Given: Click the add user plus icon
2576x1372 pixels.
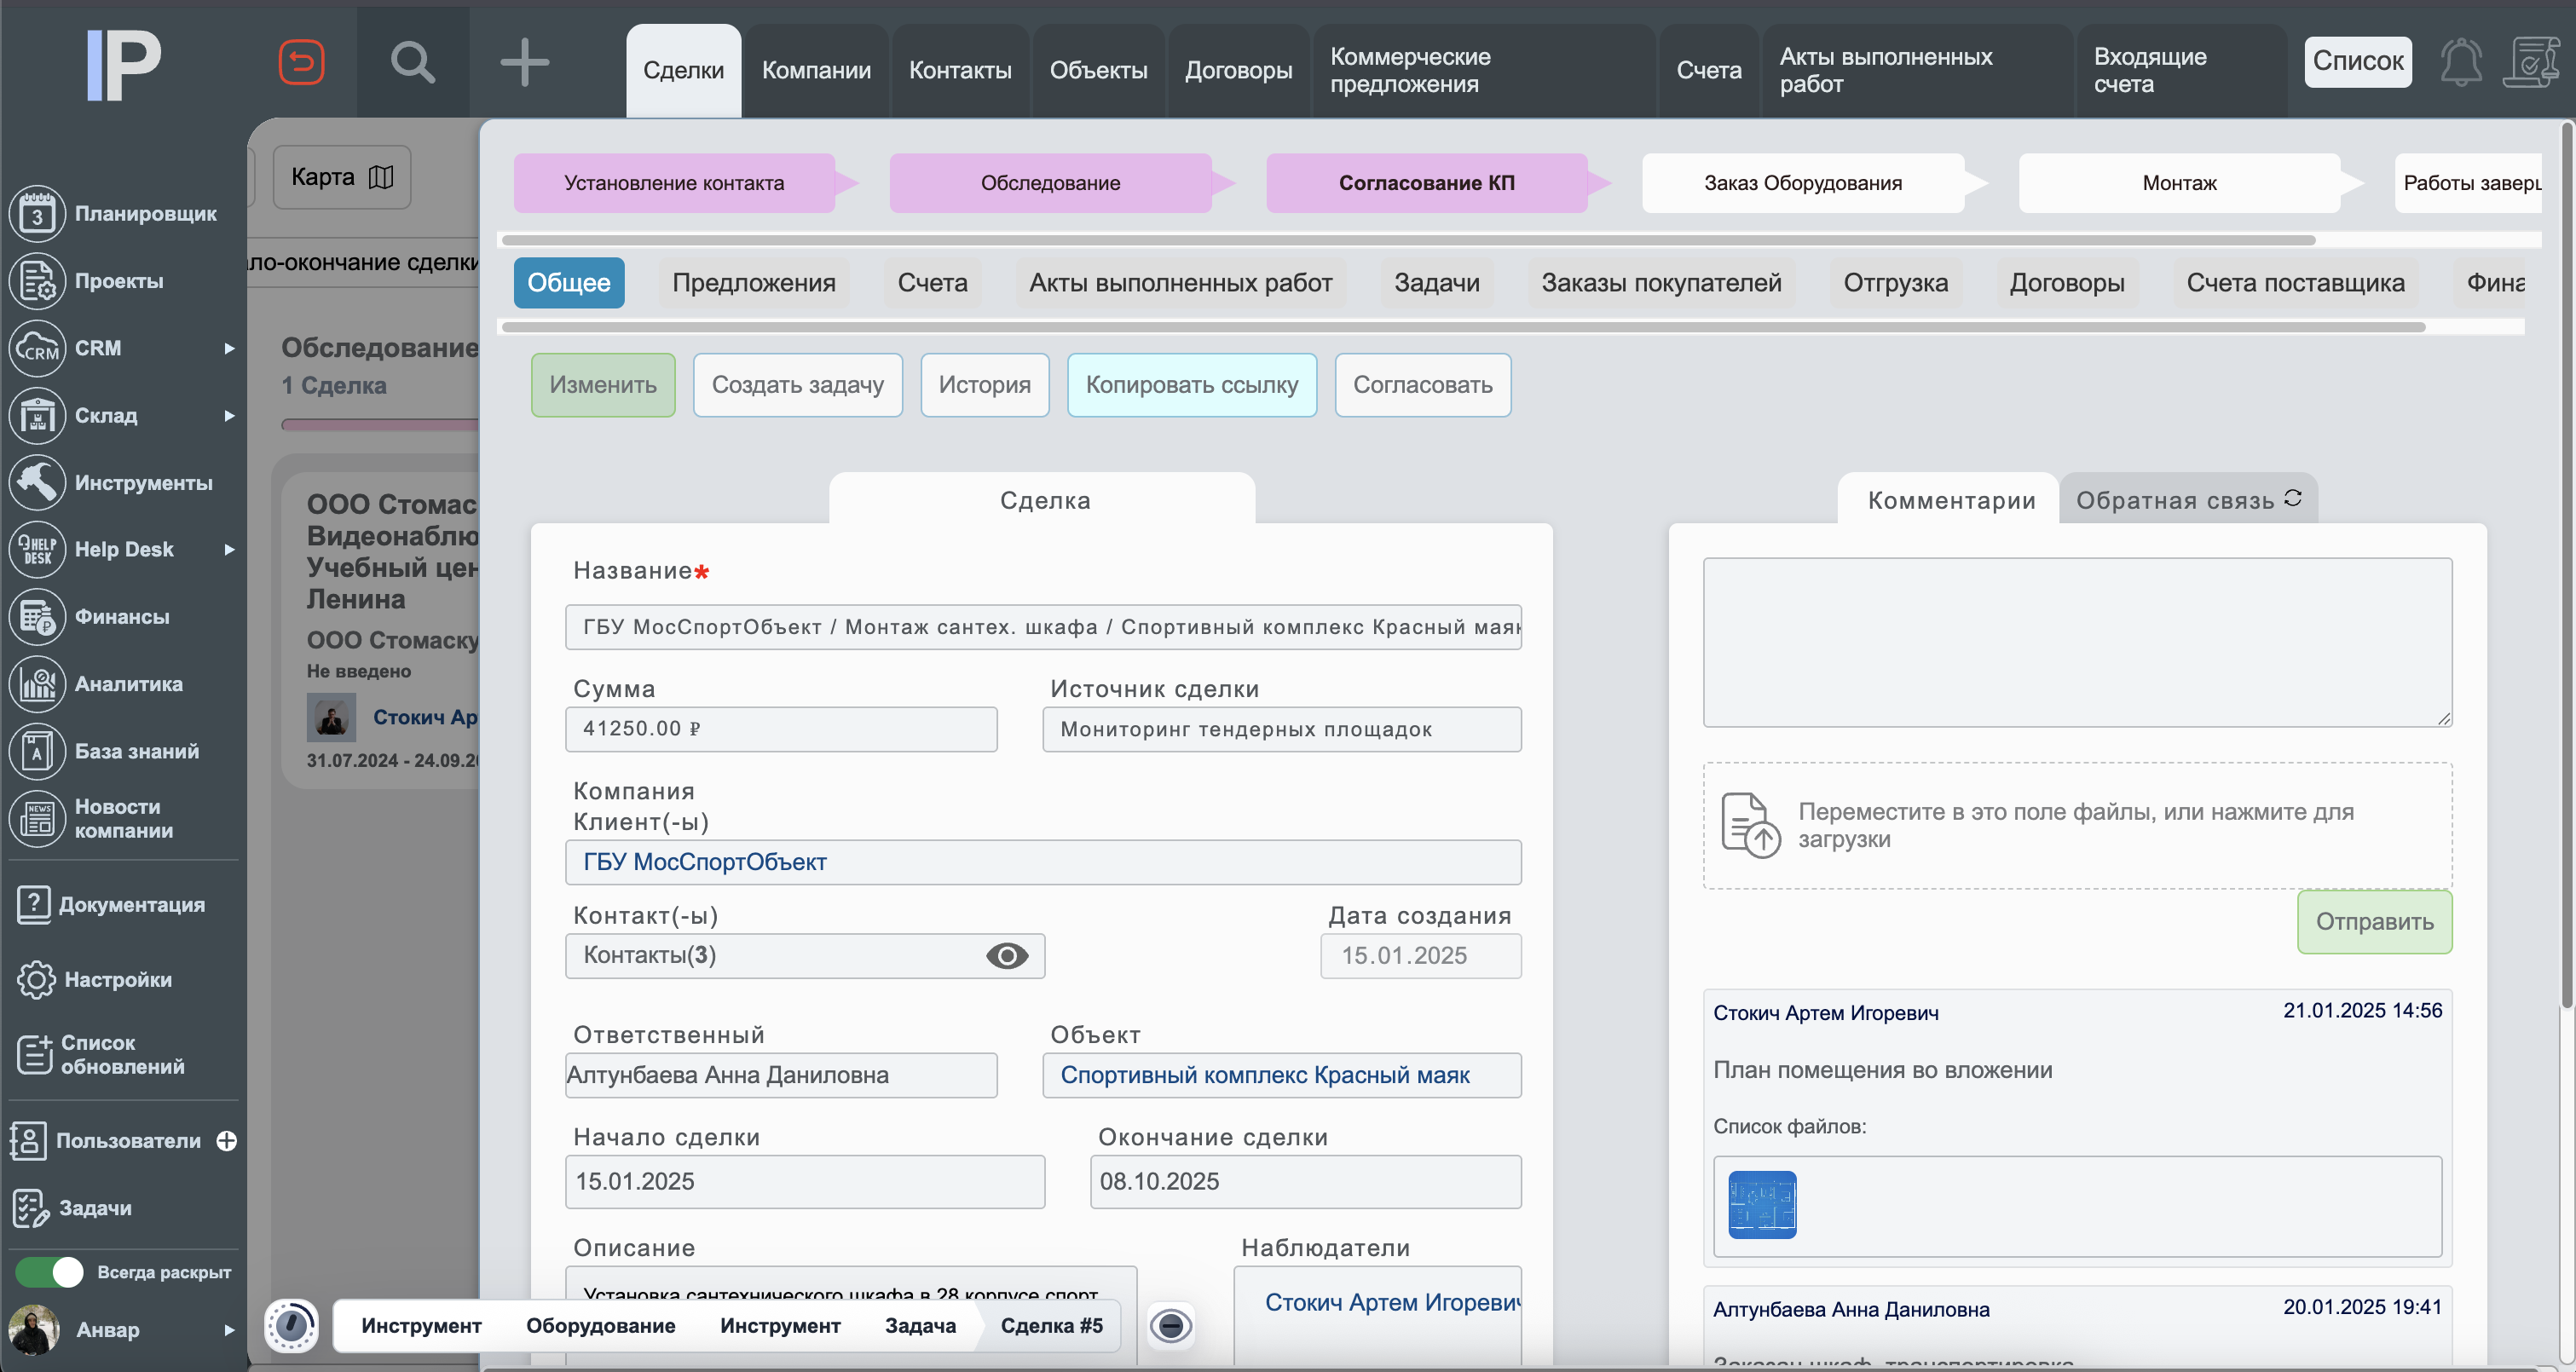Looking at the screenshot, I should click(x=227, y=1141).
